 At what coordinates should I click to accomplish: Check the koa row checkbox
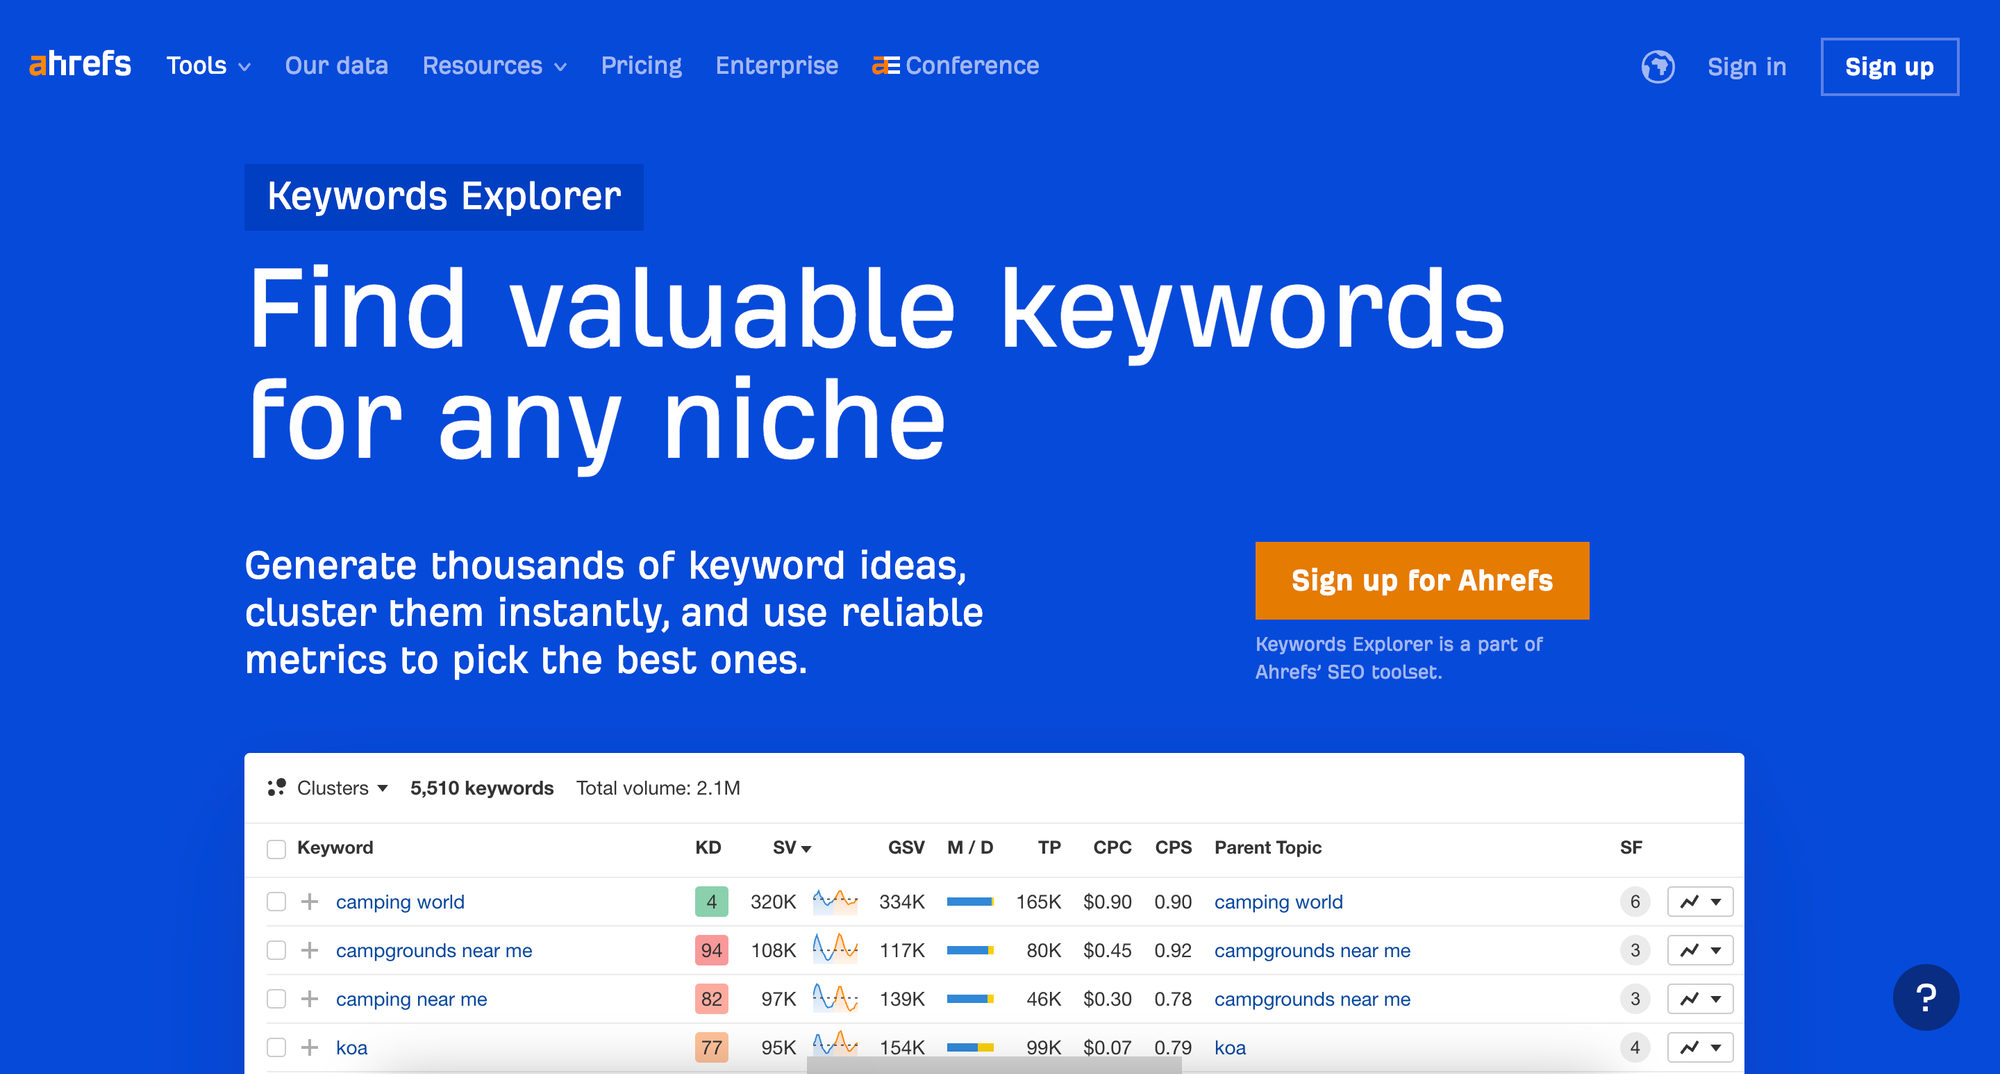tap(276, 1047)
